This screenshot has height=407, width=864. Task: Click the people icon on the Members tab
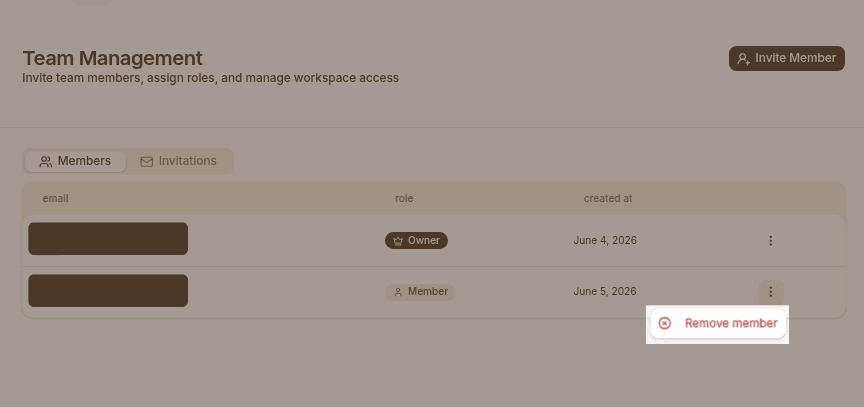tap(46, 162)
